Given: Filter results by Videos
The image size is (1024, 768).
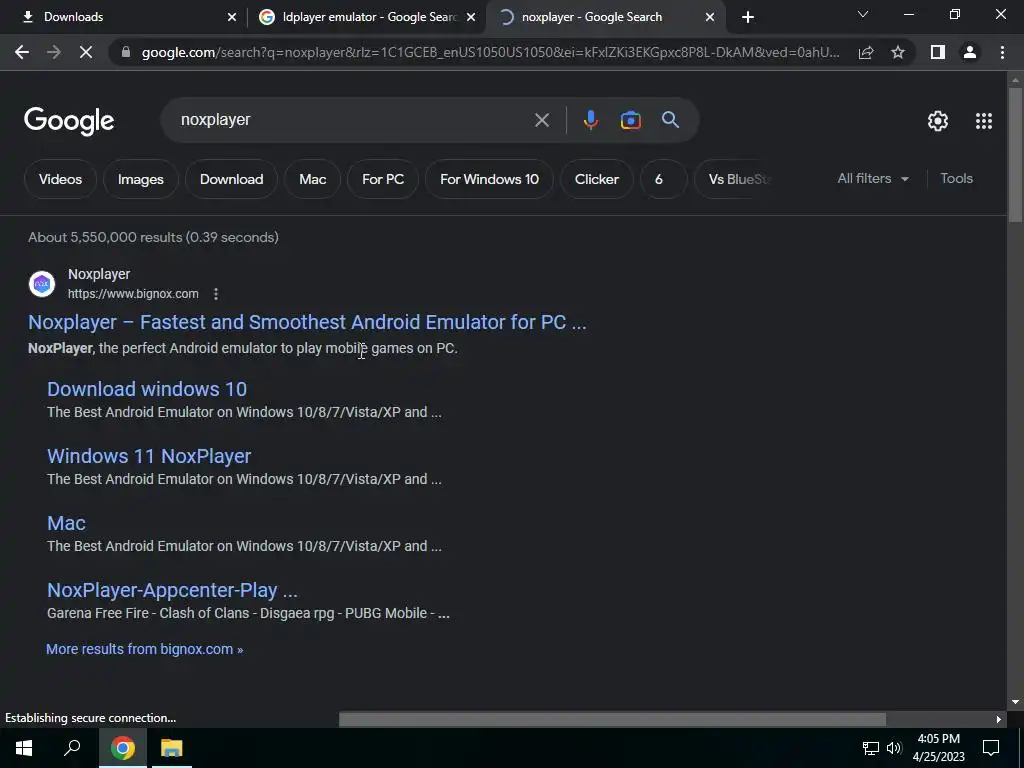Looking at the screenshot, I should pos(60,179).
